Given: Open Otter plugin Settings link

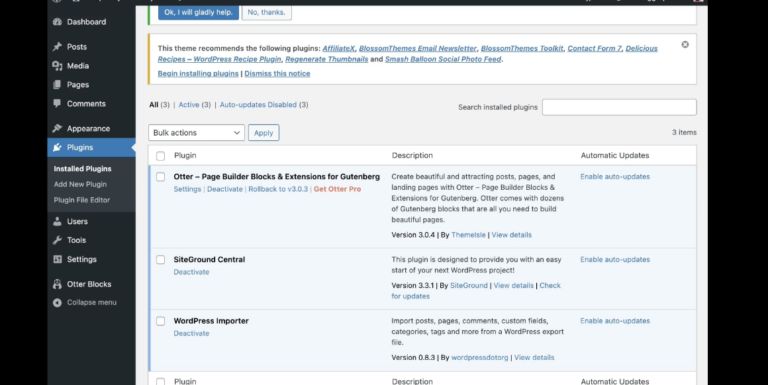Looking at the screenshot, I should pyautogui.click(x=187, y=189).
